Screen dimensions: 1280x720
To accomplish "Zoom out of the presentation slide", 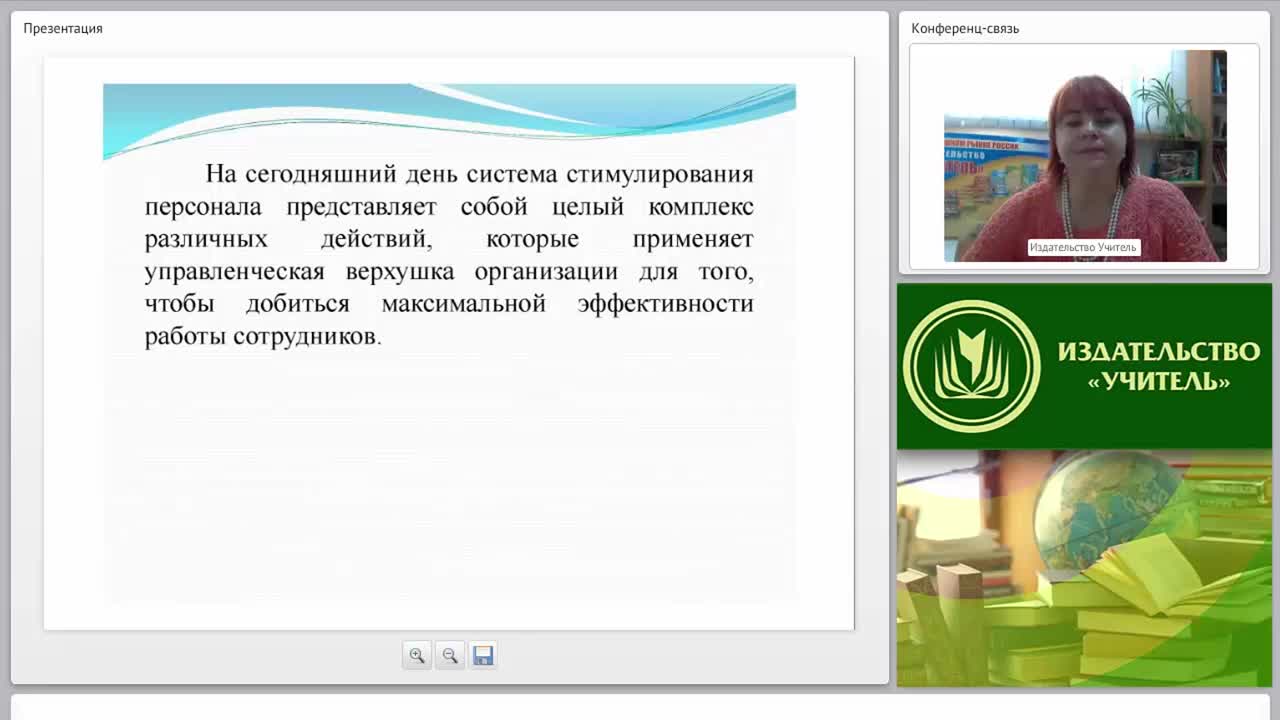I will click(x=450, y=655).
